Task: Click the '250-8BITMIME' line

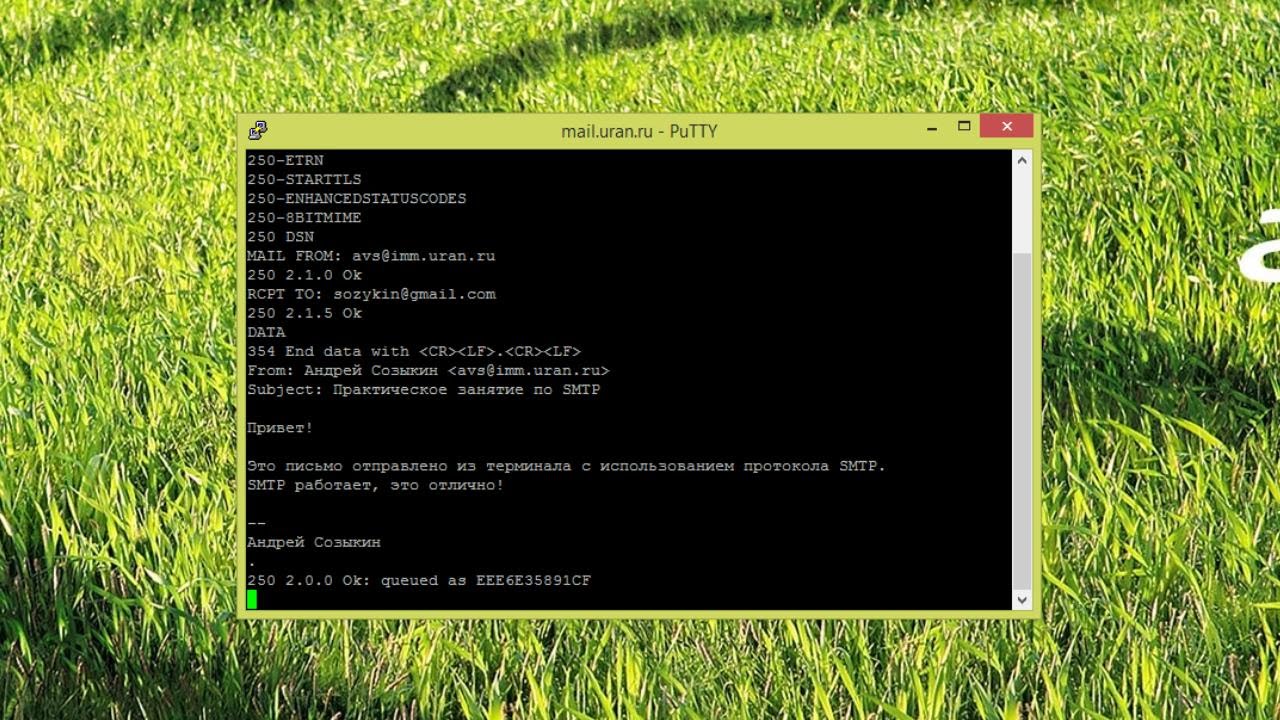Action: (x=304, y=217)
